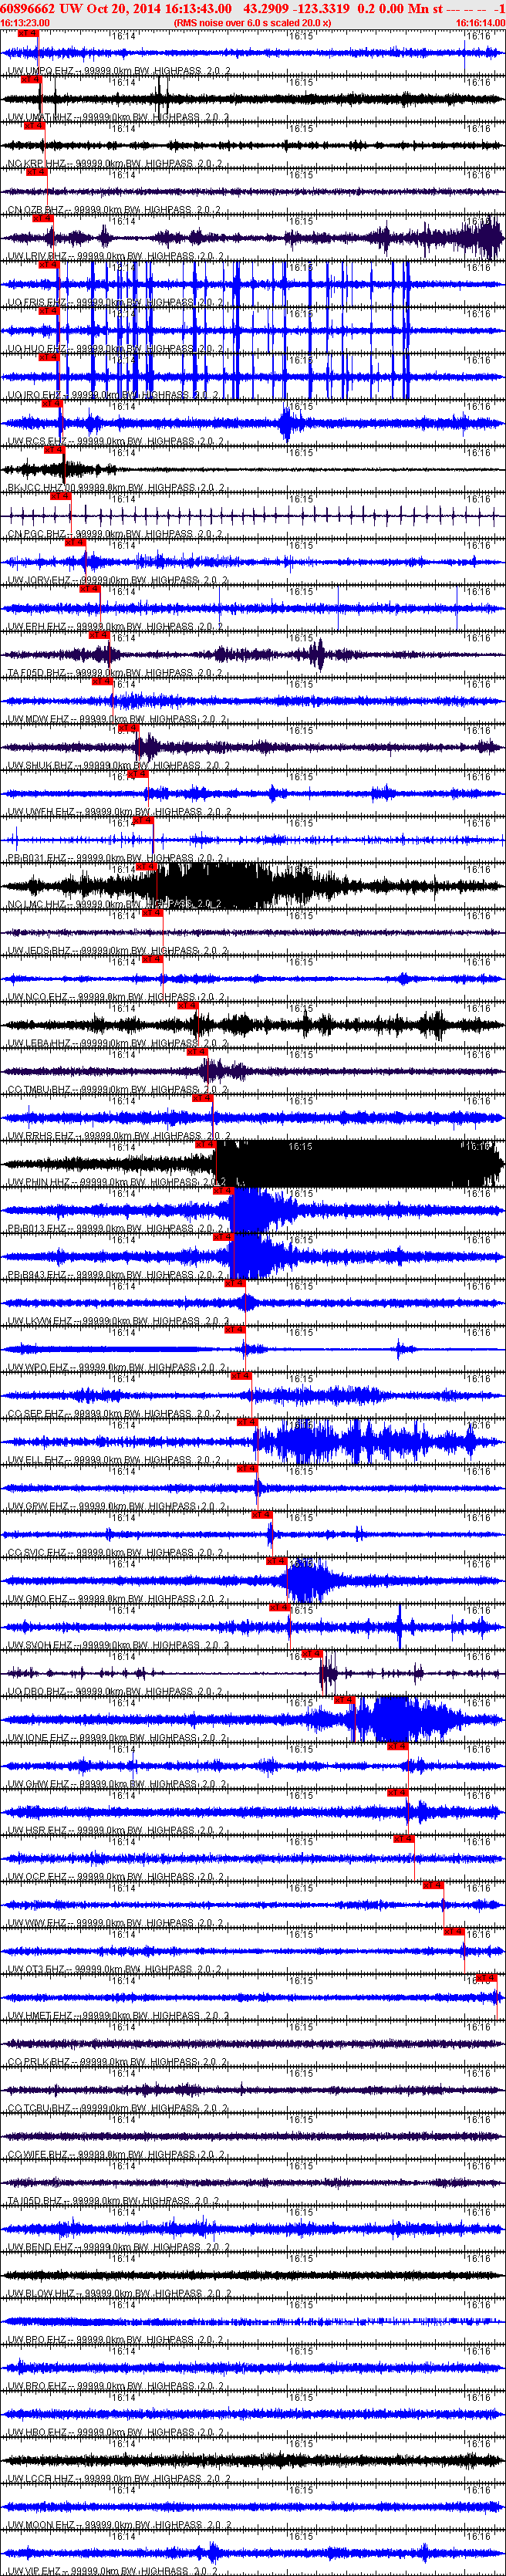This screenshot has width=506, height=2576.
Task: Click the 'CC PRLK BHZ' trace label
Action: tap(40, 2062)
